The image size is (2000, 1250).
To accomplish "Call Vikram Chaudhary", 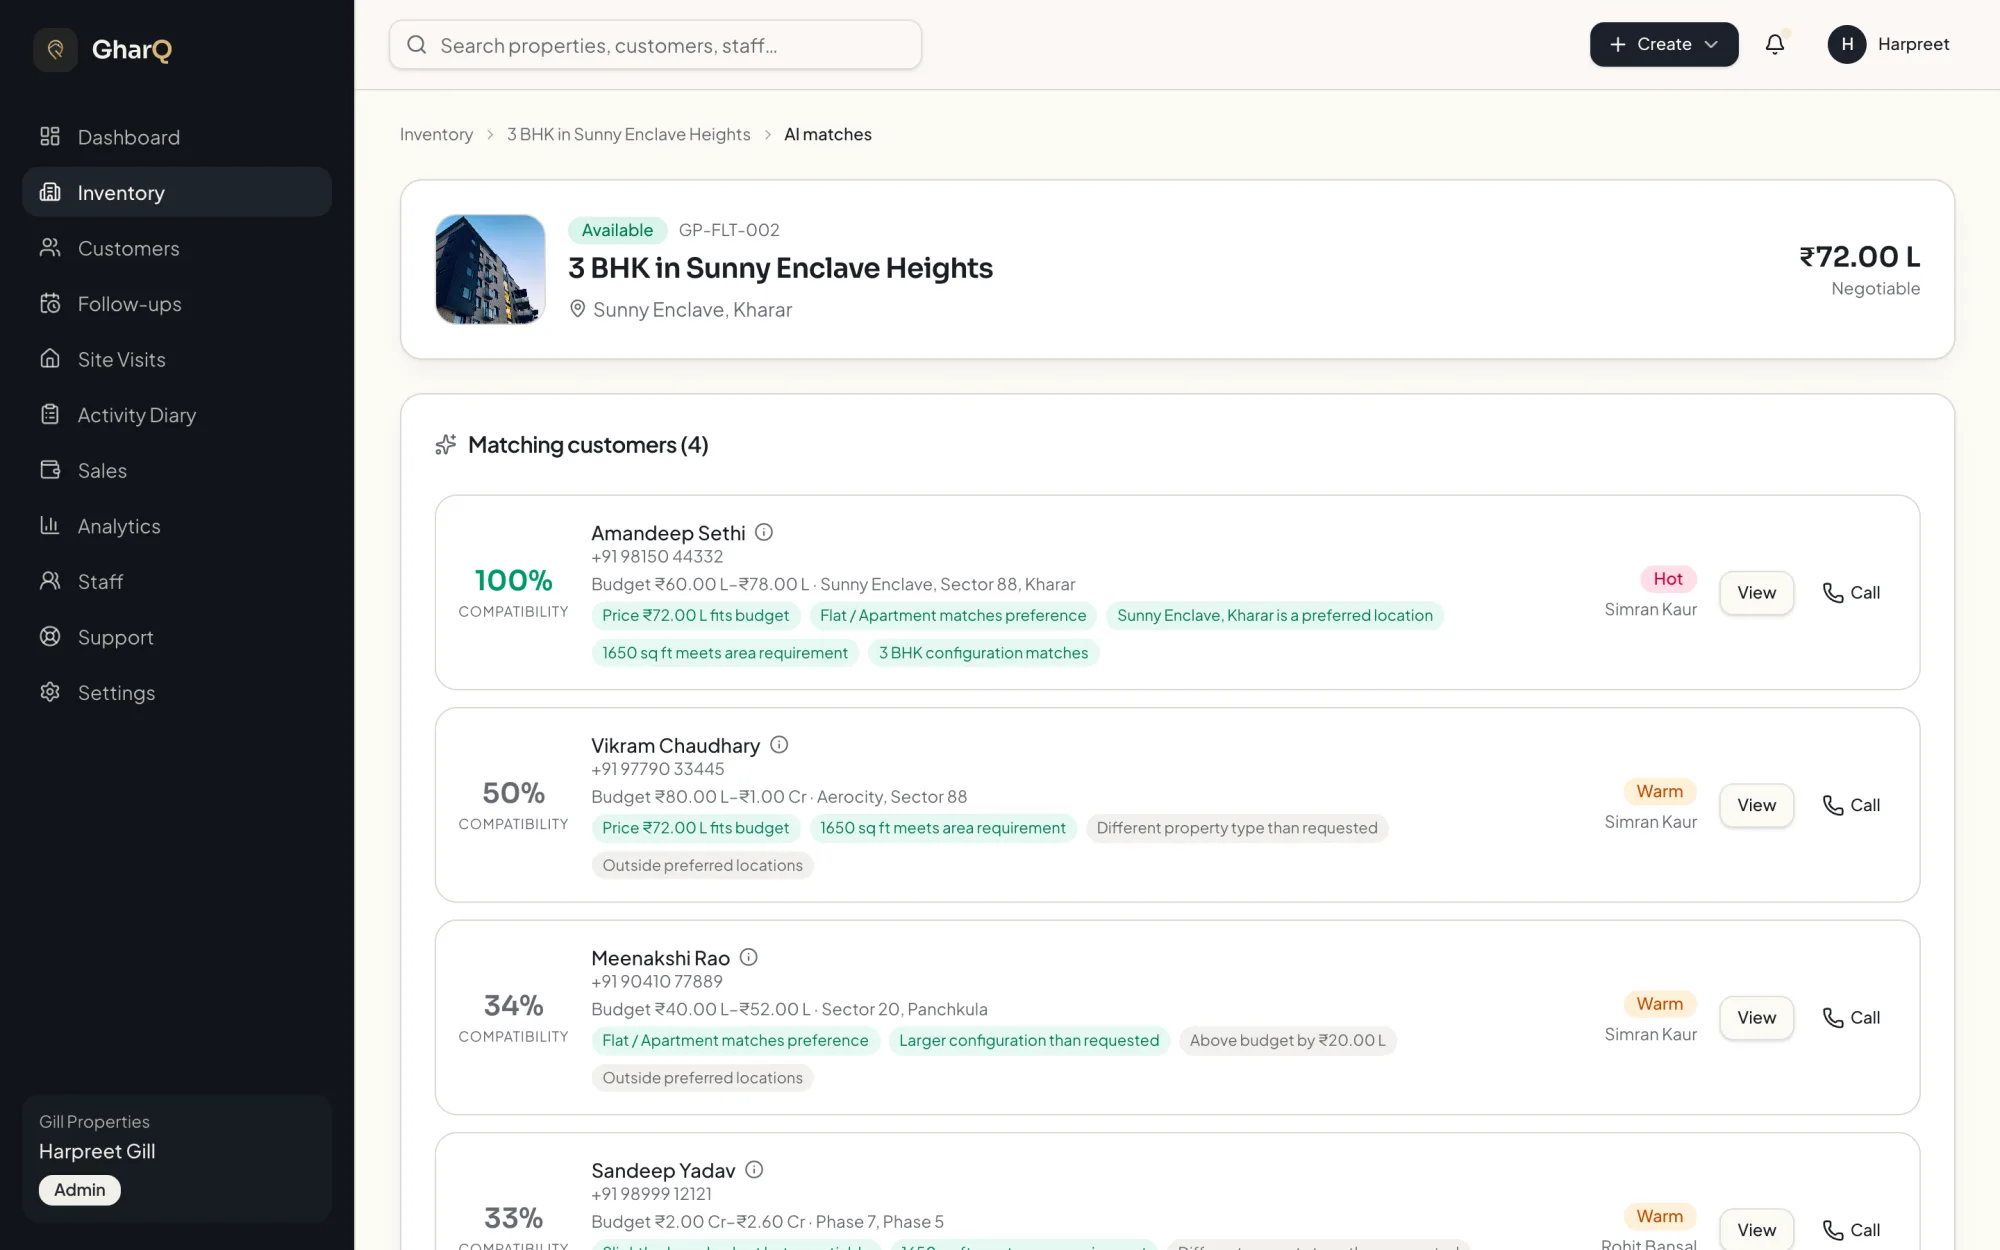I will 1851,805.
